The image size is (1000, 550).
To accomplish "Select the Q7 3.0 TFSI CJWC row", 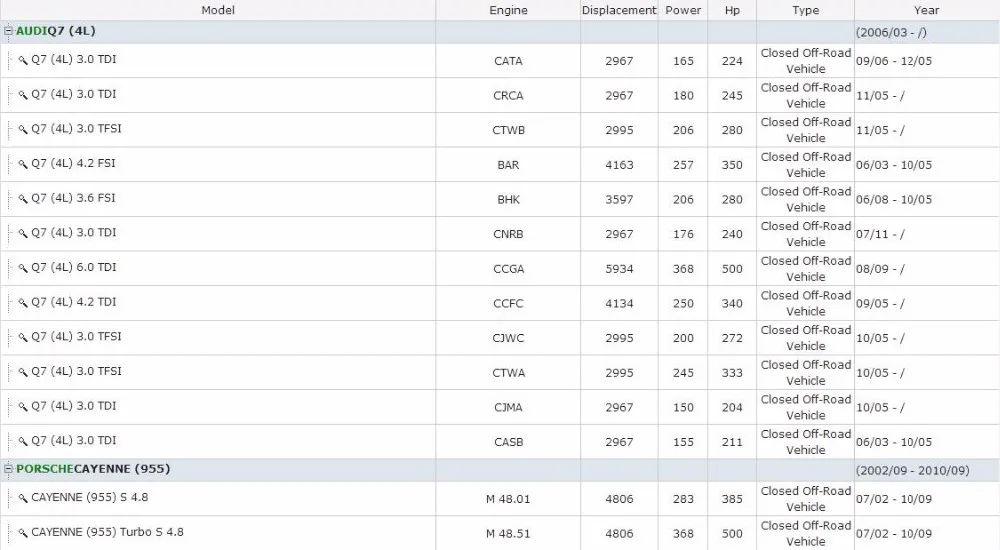I will (500, 338).
